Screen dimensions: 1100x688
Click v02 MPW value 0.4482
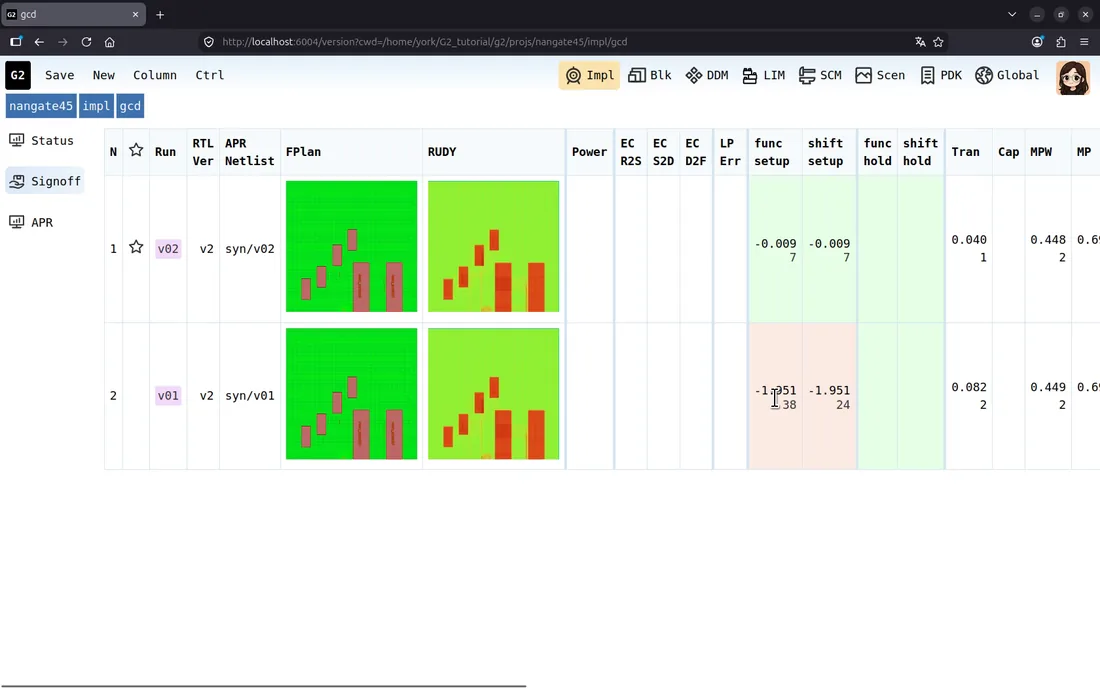point(1048,248)
